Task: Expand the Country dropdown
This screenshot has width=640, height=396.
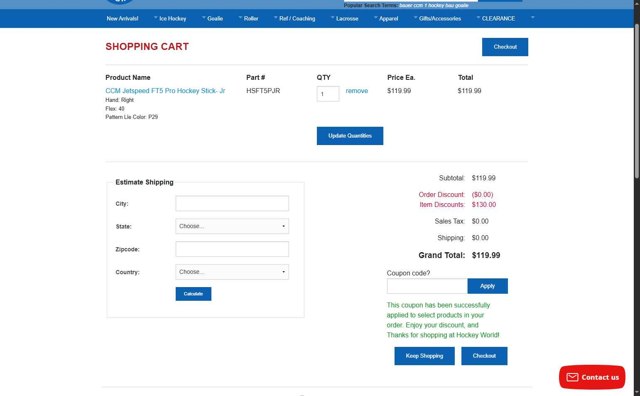Action: click(x=232, y=272)
